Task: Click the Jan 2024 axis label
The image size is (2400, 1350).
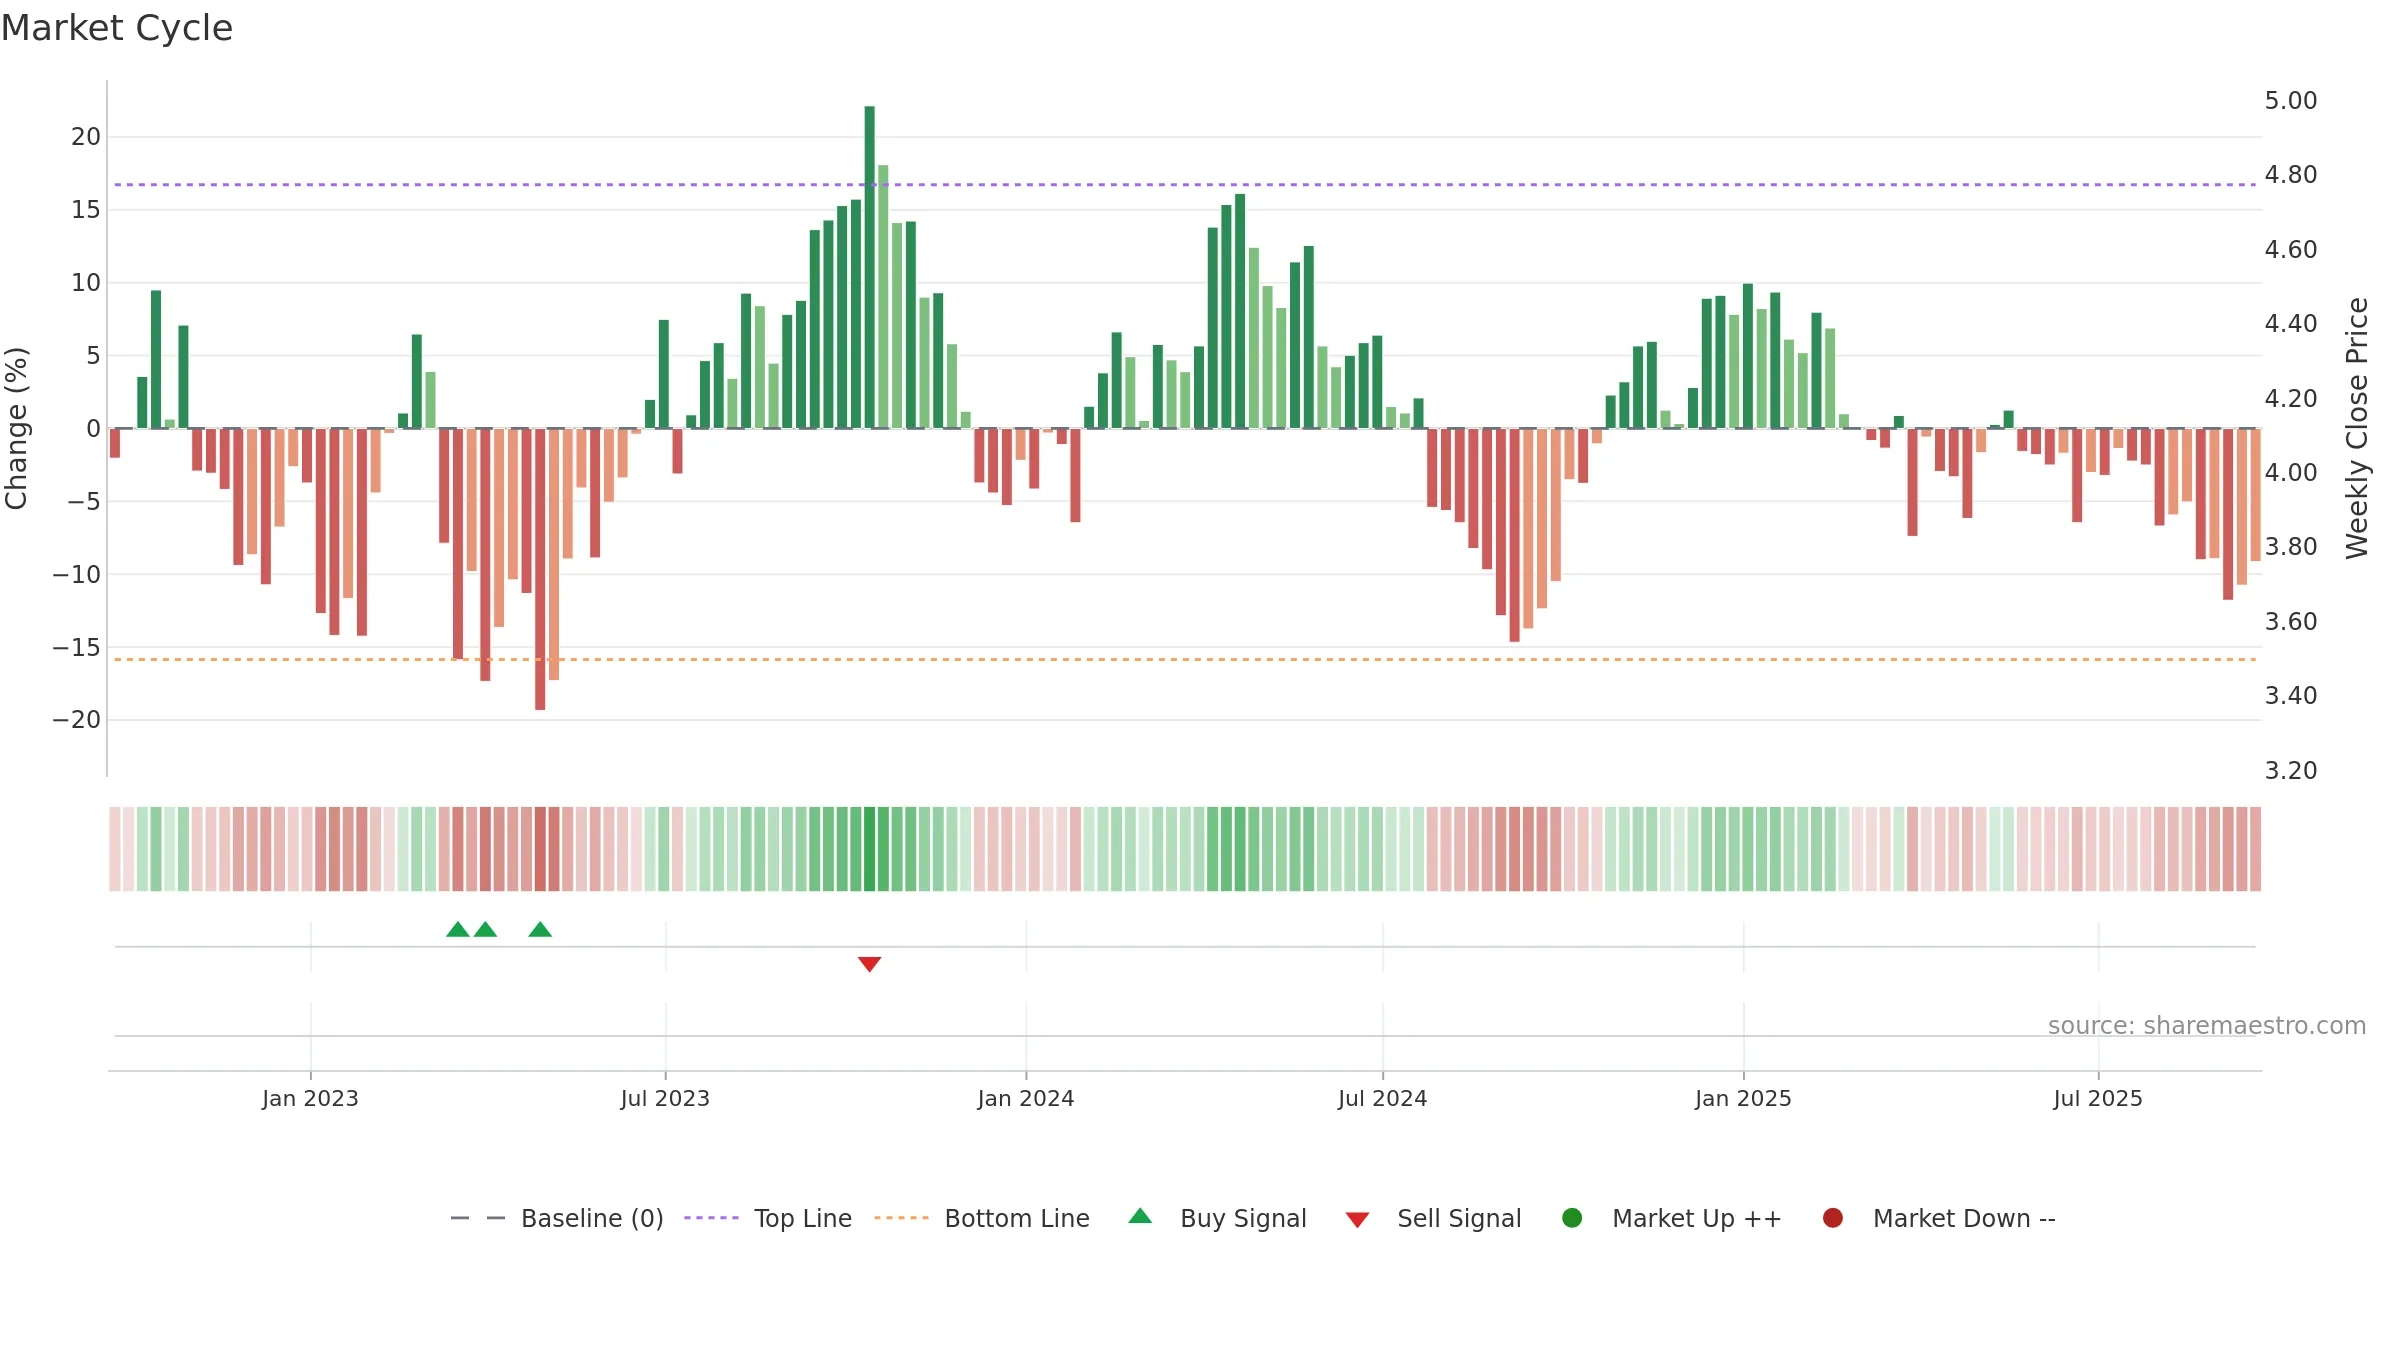Action: pos(1026,1098)
